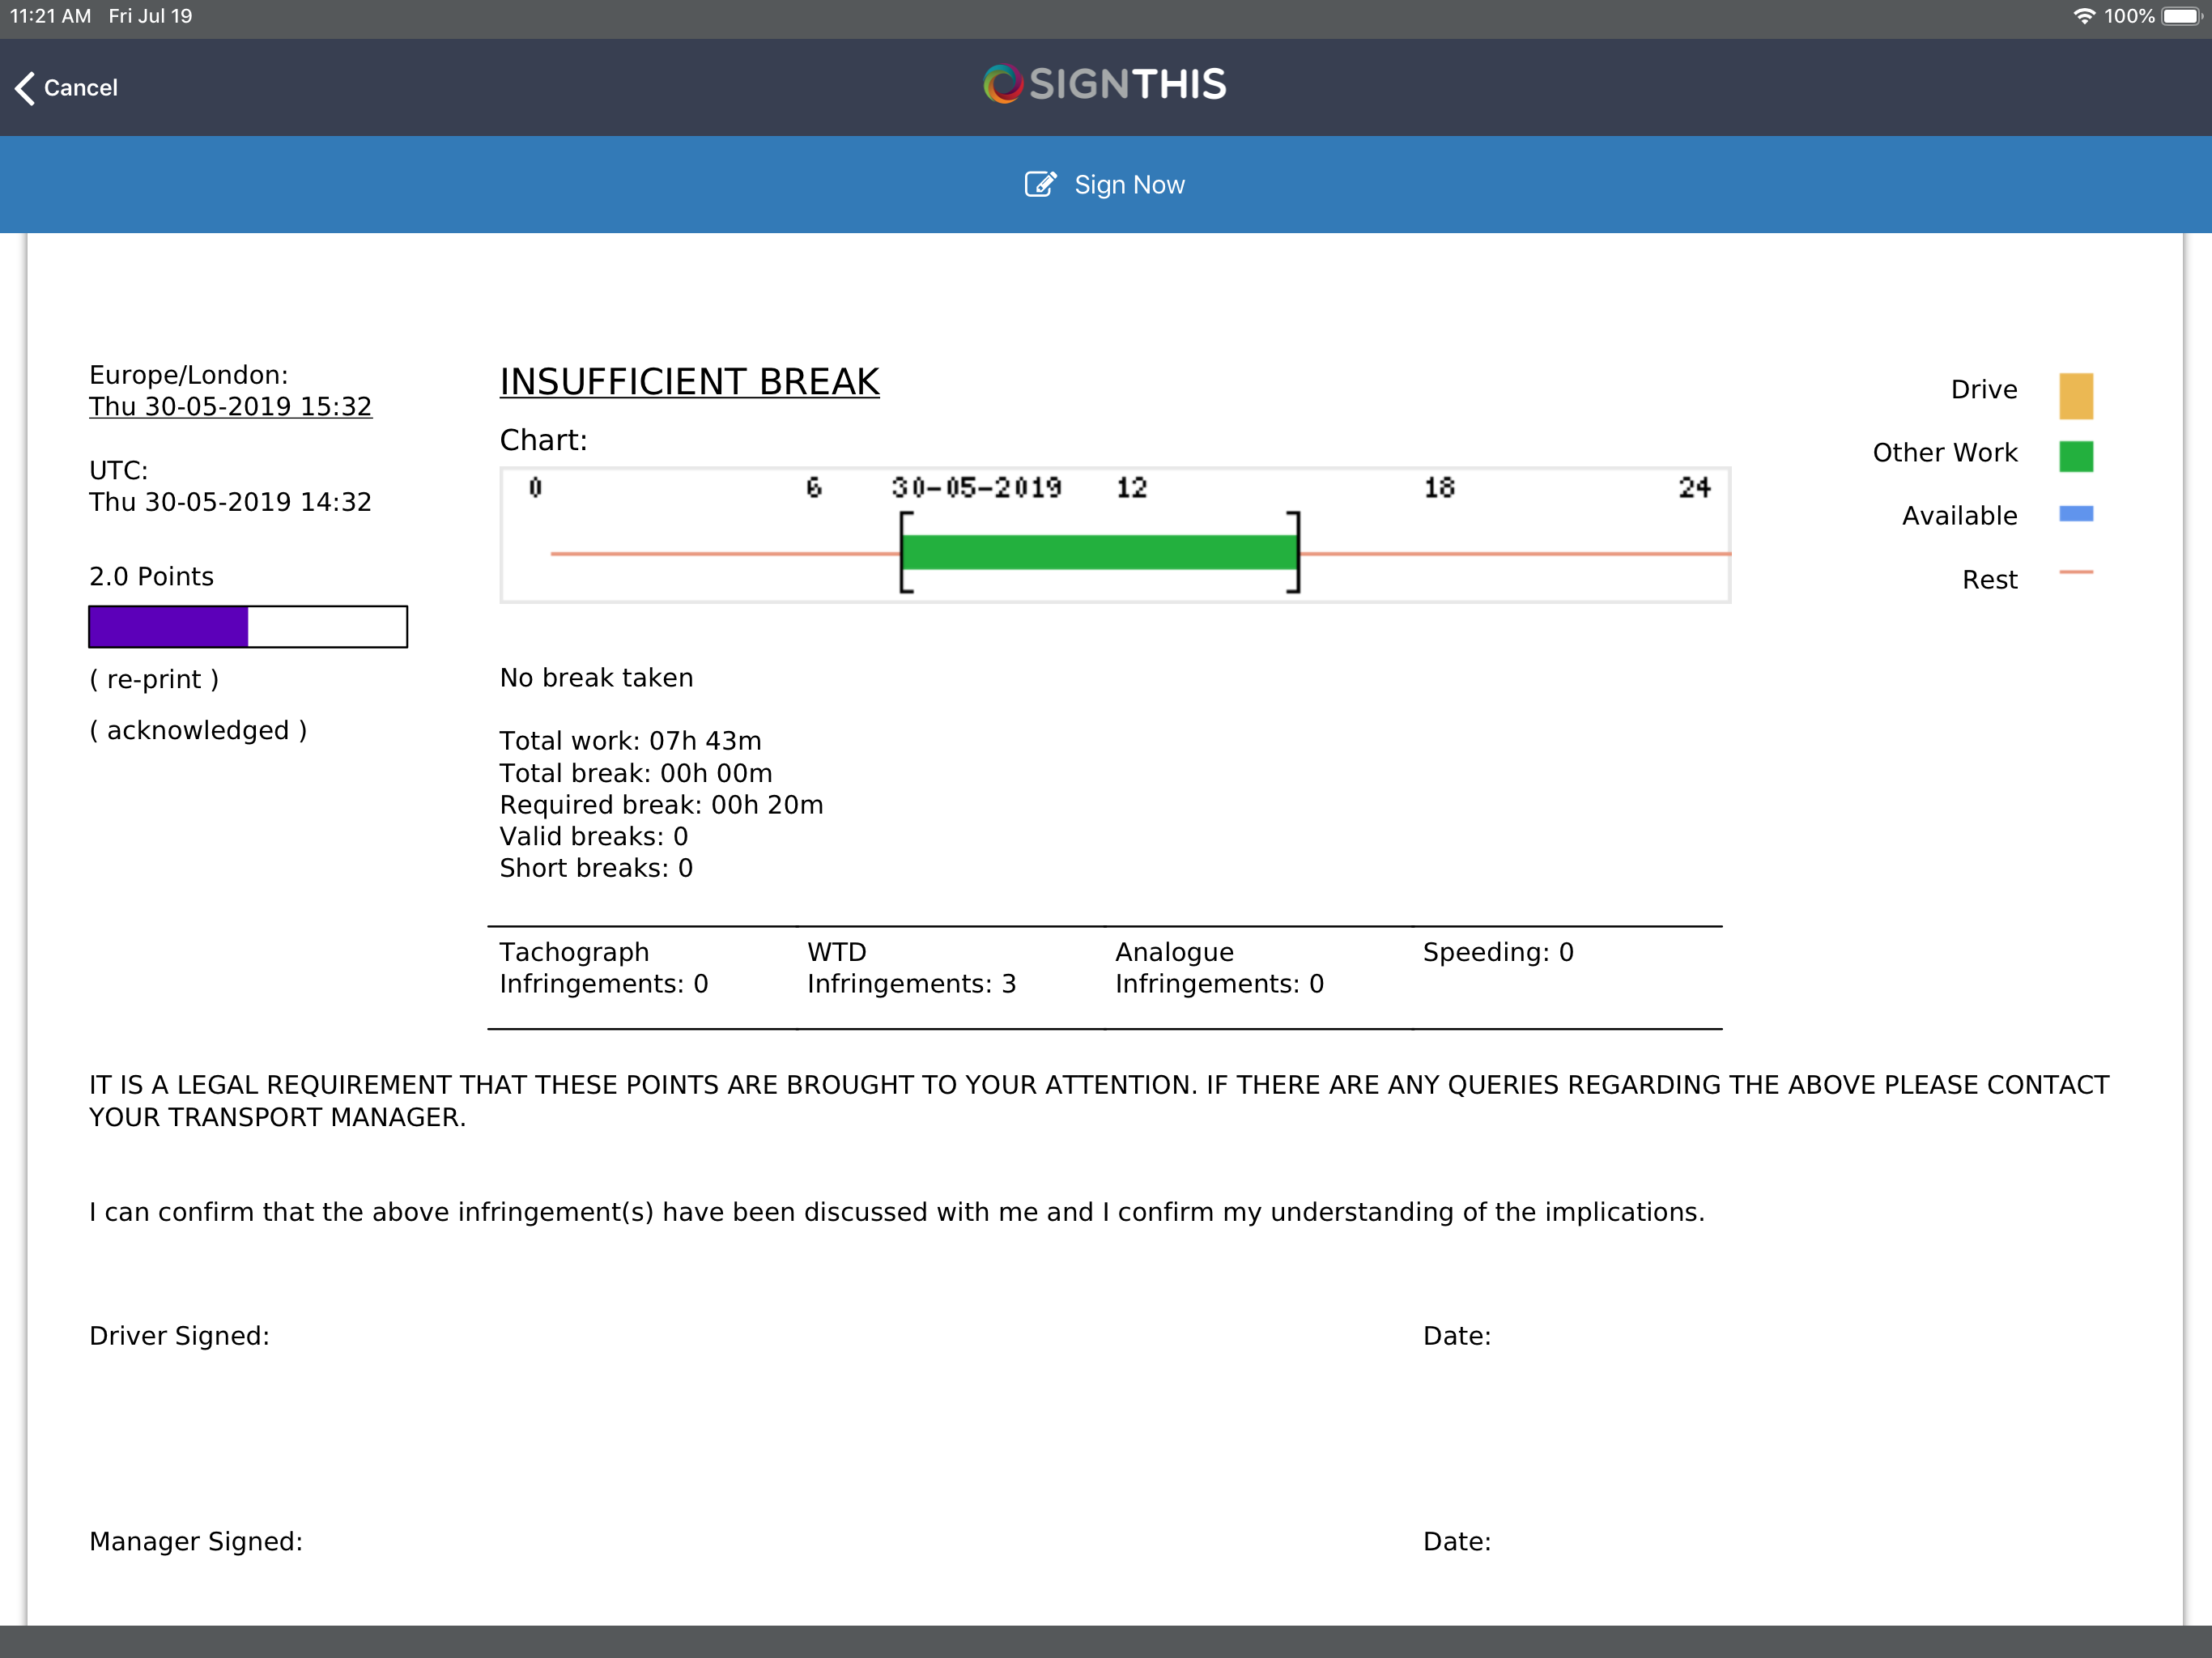Tap the Sign Now pencil icon
This screenshot has width=2212, height=1658.
[1040, 184]
